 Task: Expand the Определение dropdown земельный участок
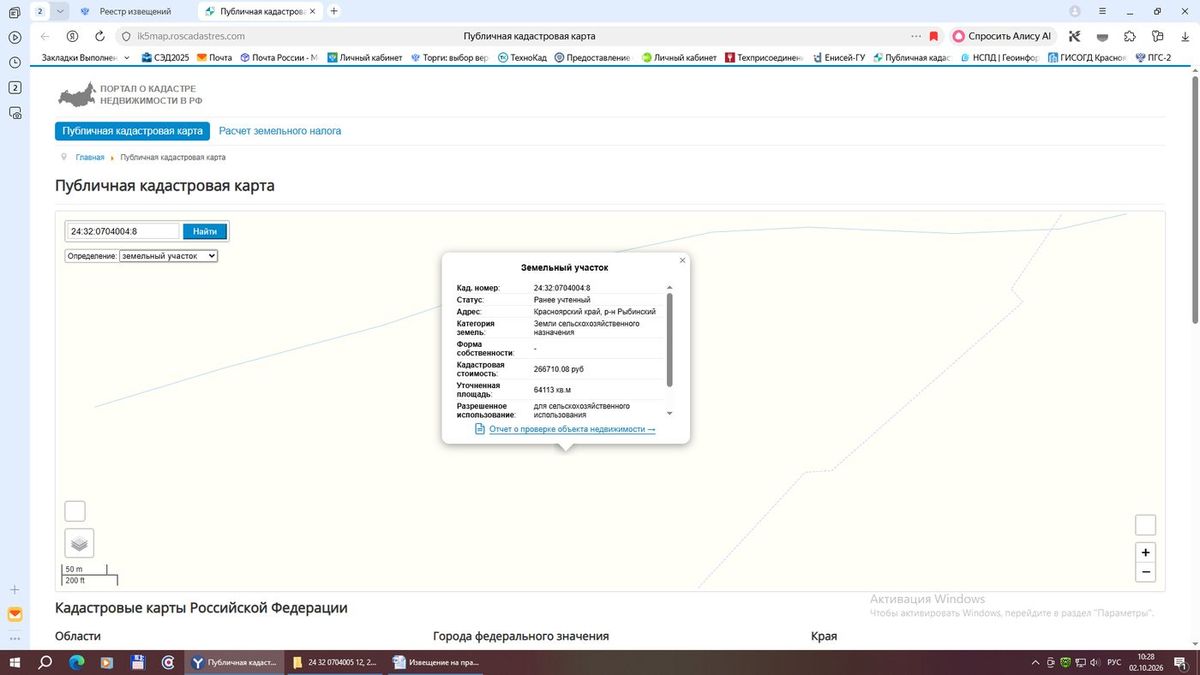point(168,256)
